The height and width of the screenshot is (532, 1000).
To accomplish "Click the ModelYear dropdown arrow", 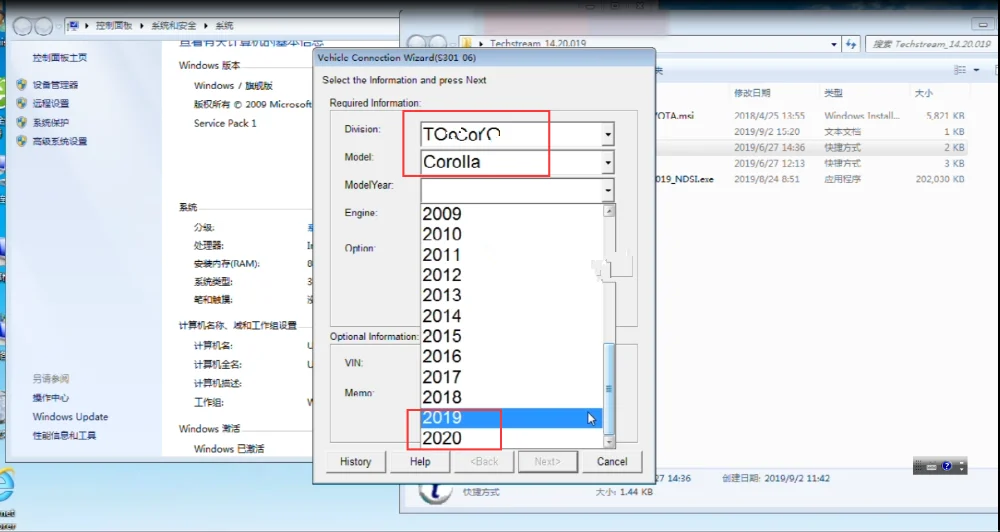I will pos(608,190).
